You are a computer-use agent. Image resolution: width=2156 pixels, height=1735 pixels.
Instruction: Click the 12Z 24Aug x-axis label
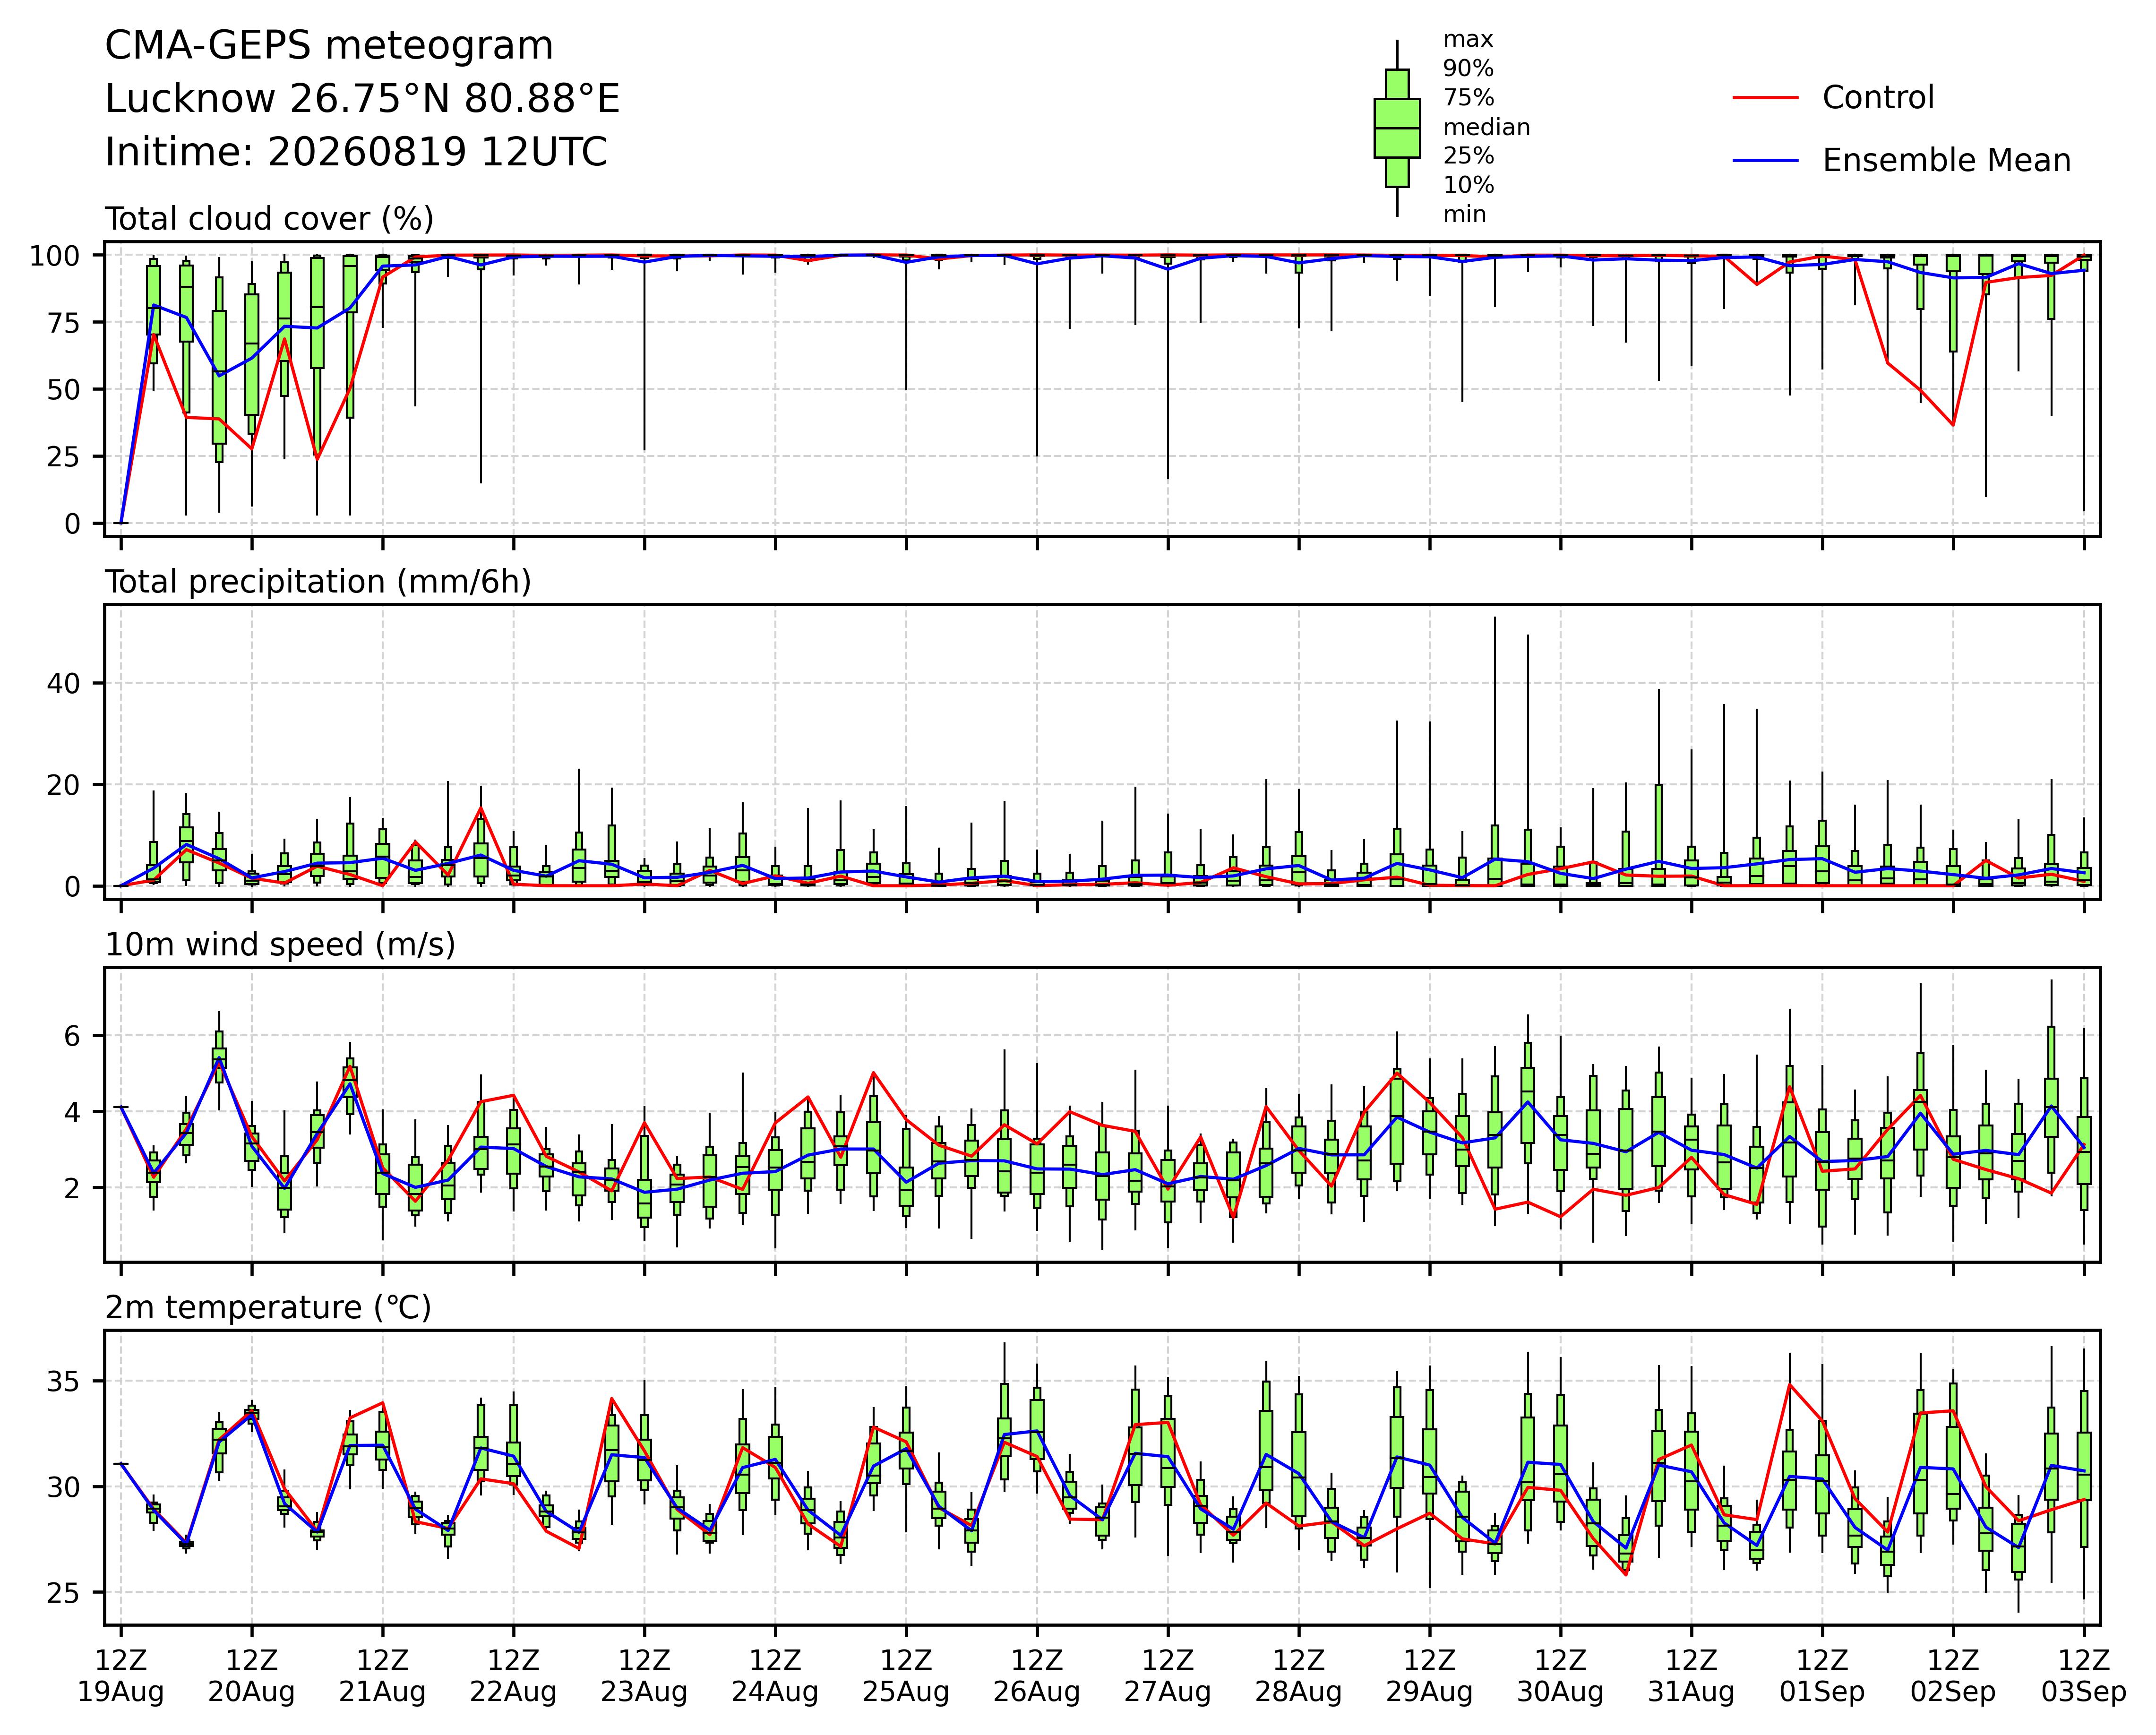click(x=775, y=1676)
